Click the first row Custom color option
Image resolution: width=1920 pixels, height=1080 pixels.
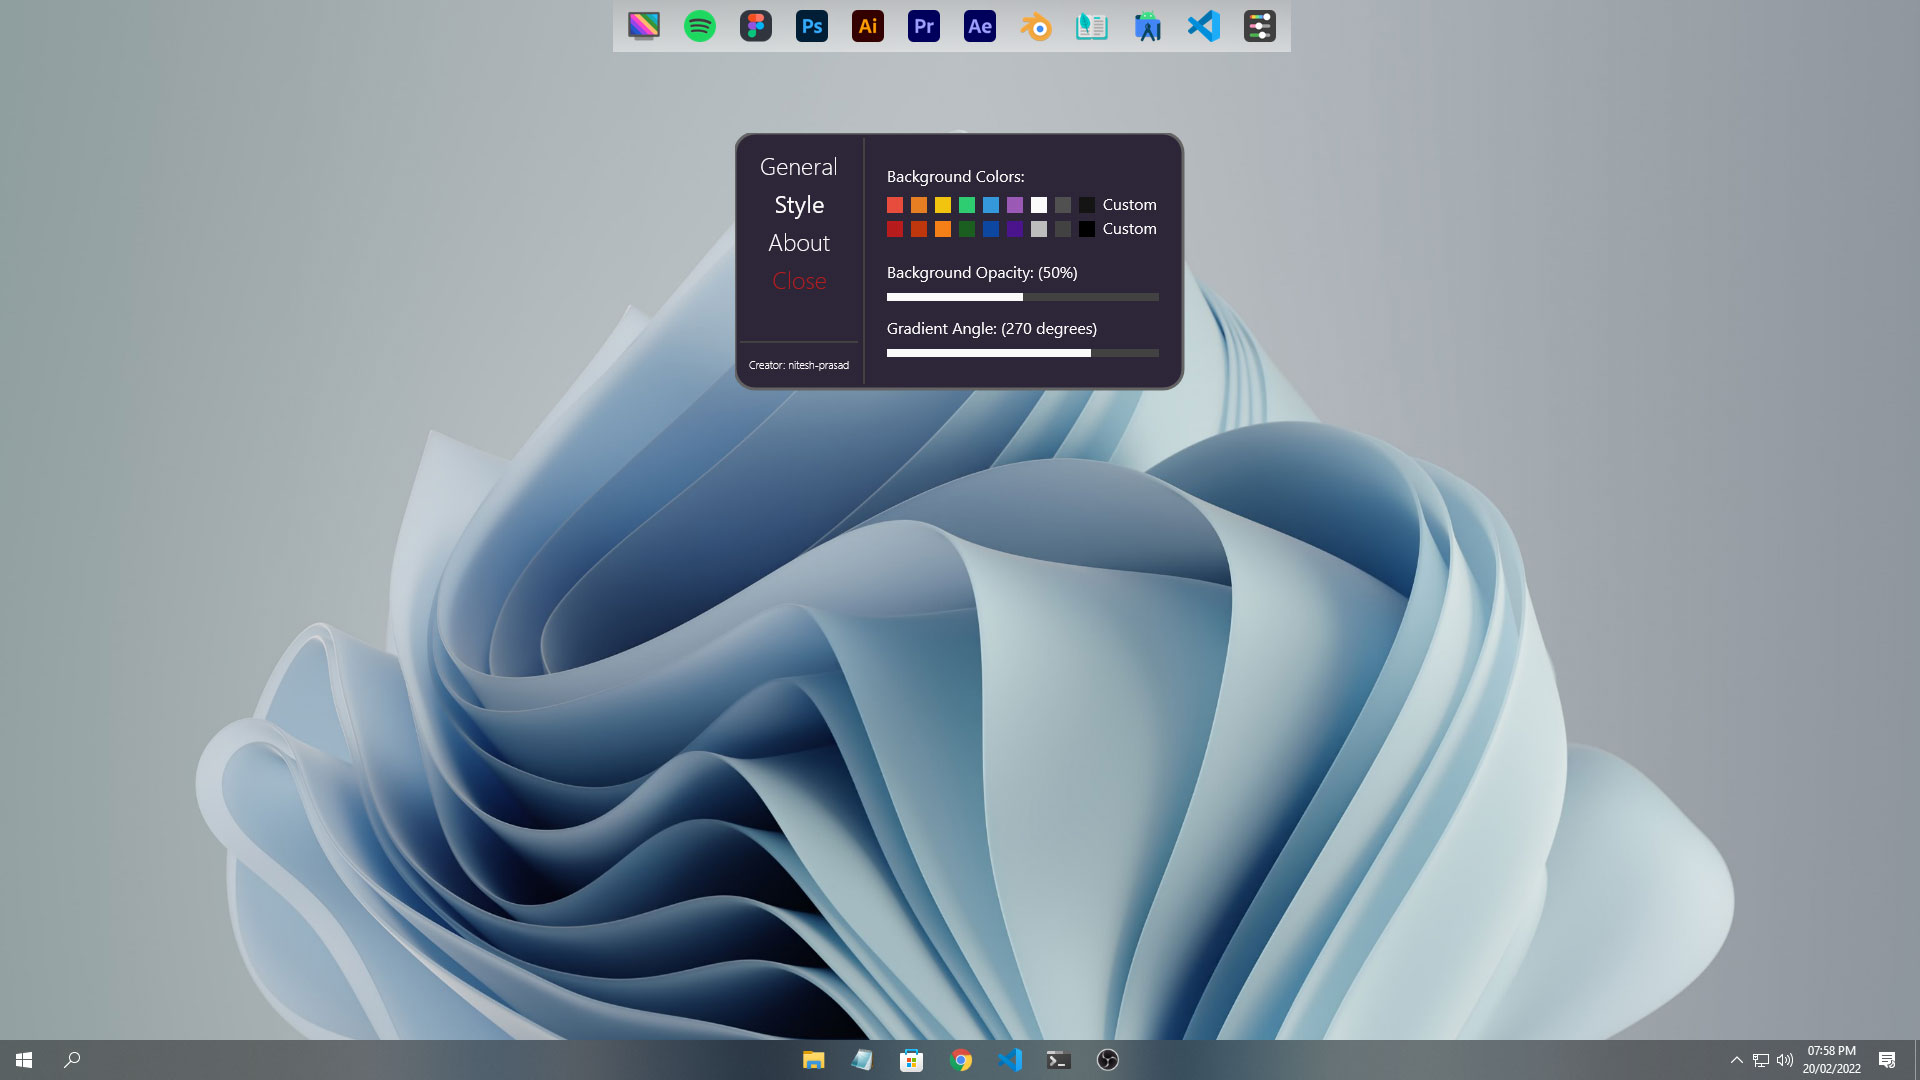1129,205
